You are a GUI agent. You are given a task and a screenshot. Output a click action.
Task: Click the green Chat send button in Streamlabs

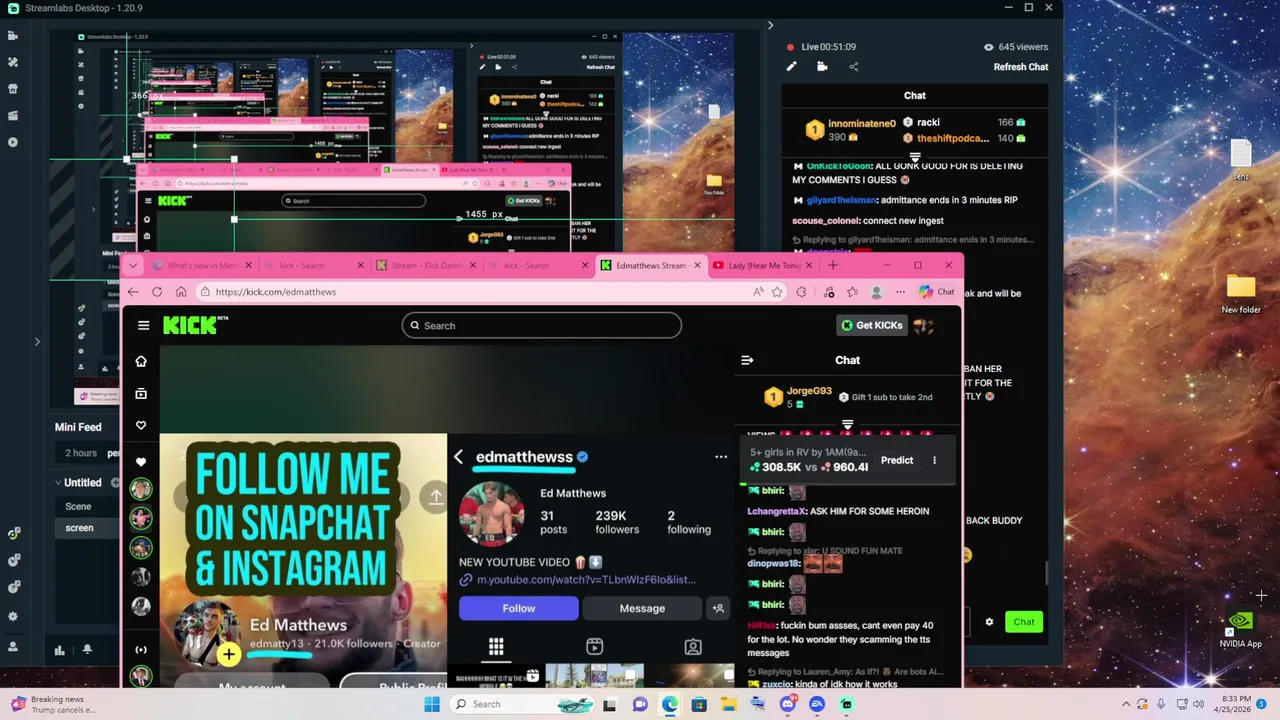(x=1024, y=622)
